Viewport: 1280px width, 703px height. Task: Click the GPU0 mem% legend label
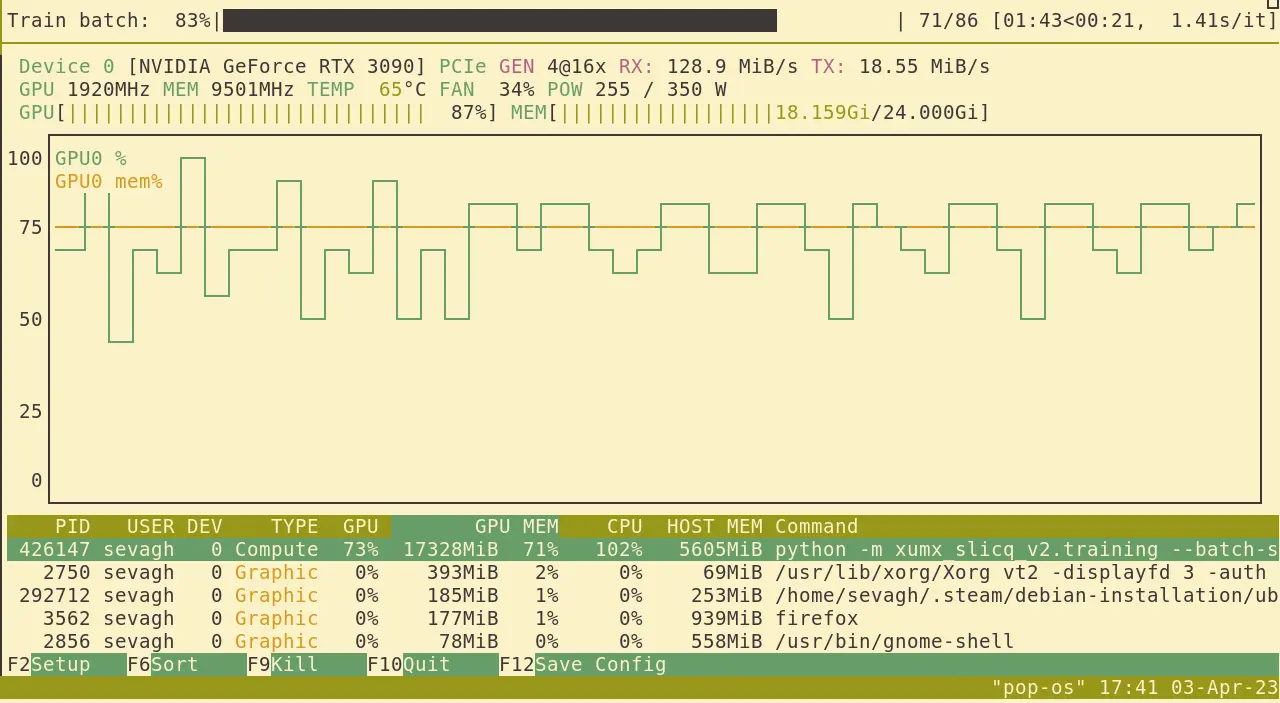(108, 182)
